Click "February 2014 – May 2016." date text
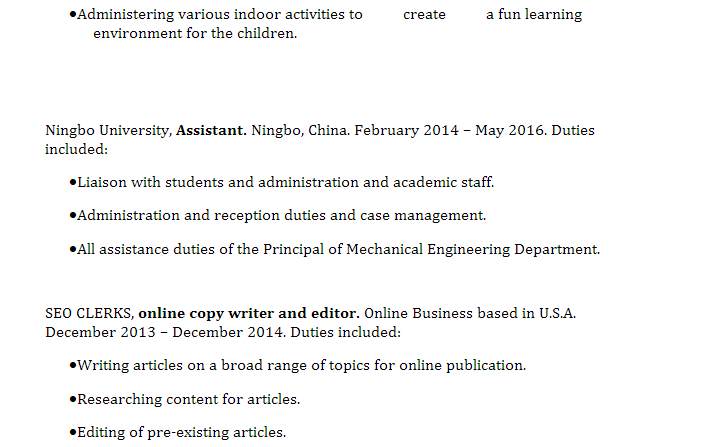The width and height of the screenshot is (702, 447). [451, 130]
